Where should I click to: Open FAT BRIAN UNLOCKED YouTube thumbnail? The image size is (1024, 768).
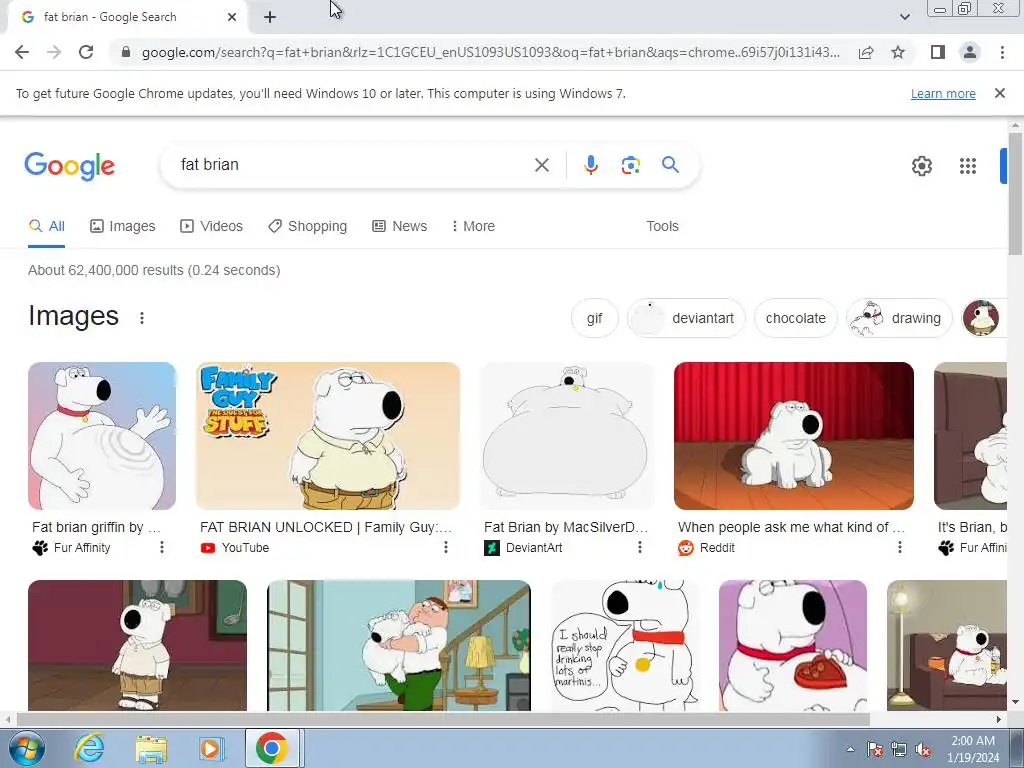328,436
